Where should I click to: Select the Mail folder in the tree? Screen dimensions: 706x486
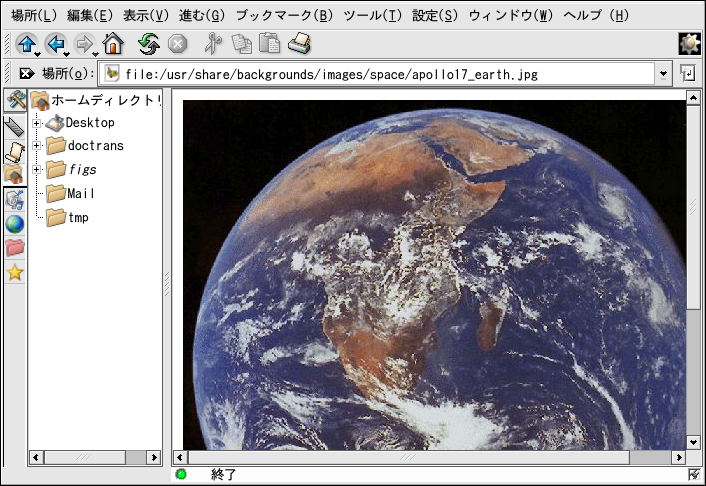[81, 194]
